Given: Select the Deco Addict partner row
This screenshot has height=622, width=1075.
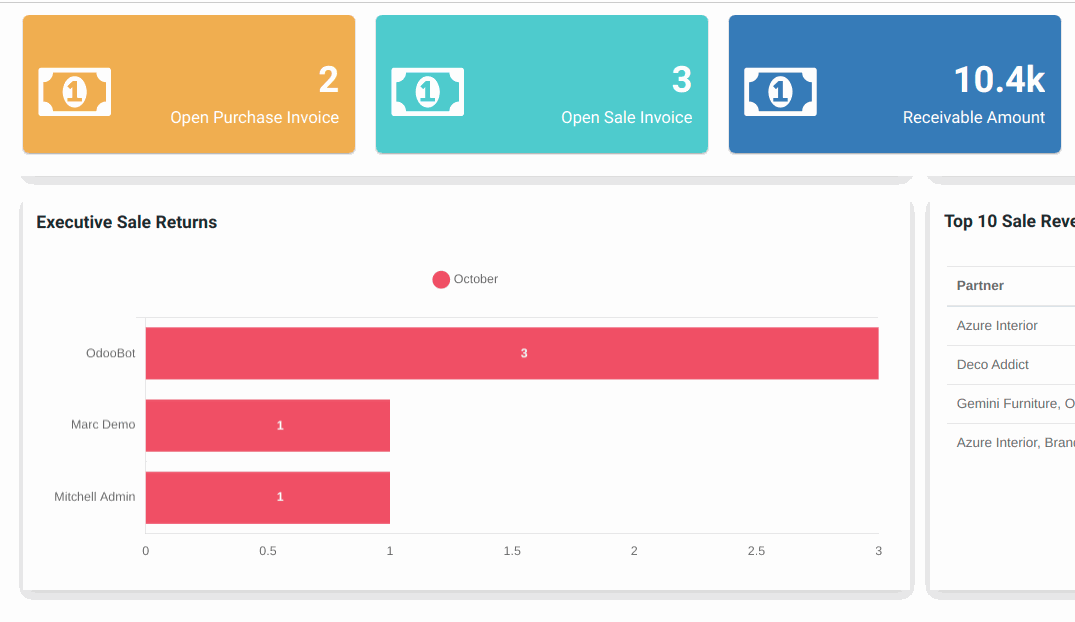Looking at the screenshot, I should pos(993,365).
